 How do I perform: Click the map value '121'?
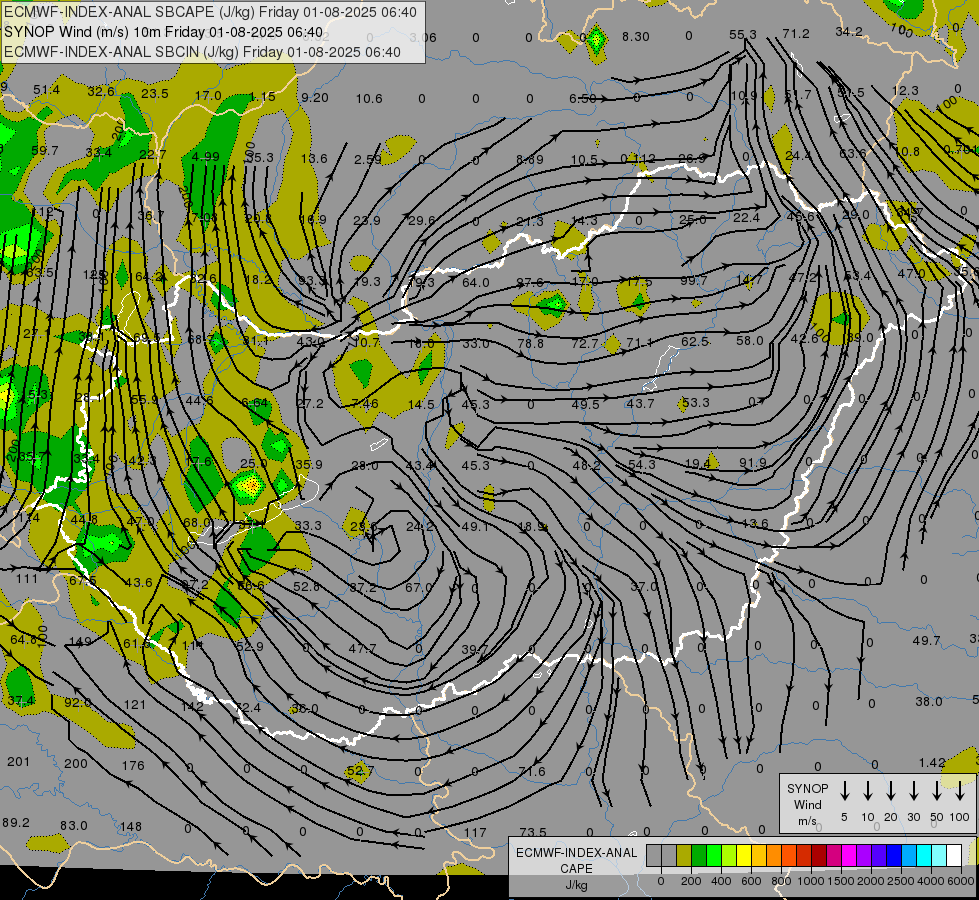click(134, 705)
